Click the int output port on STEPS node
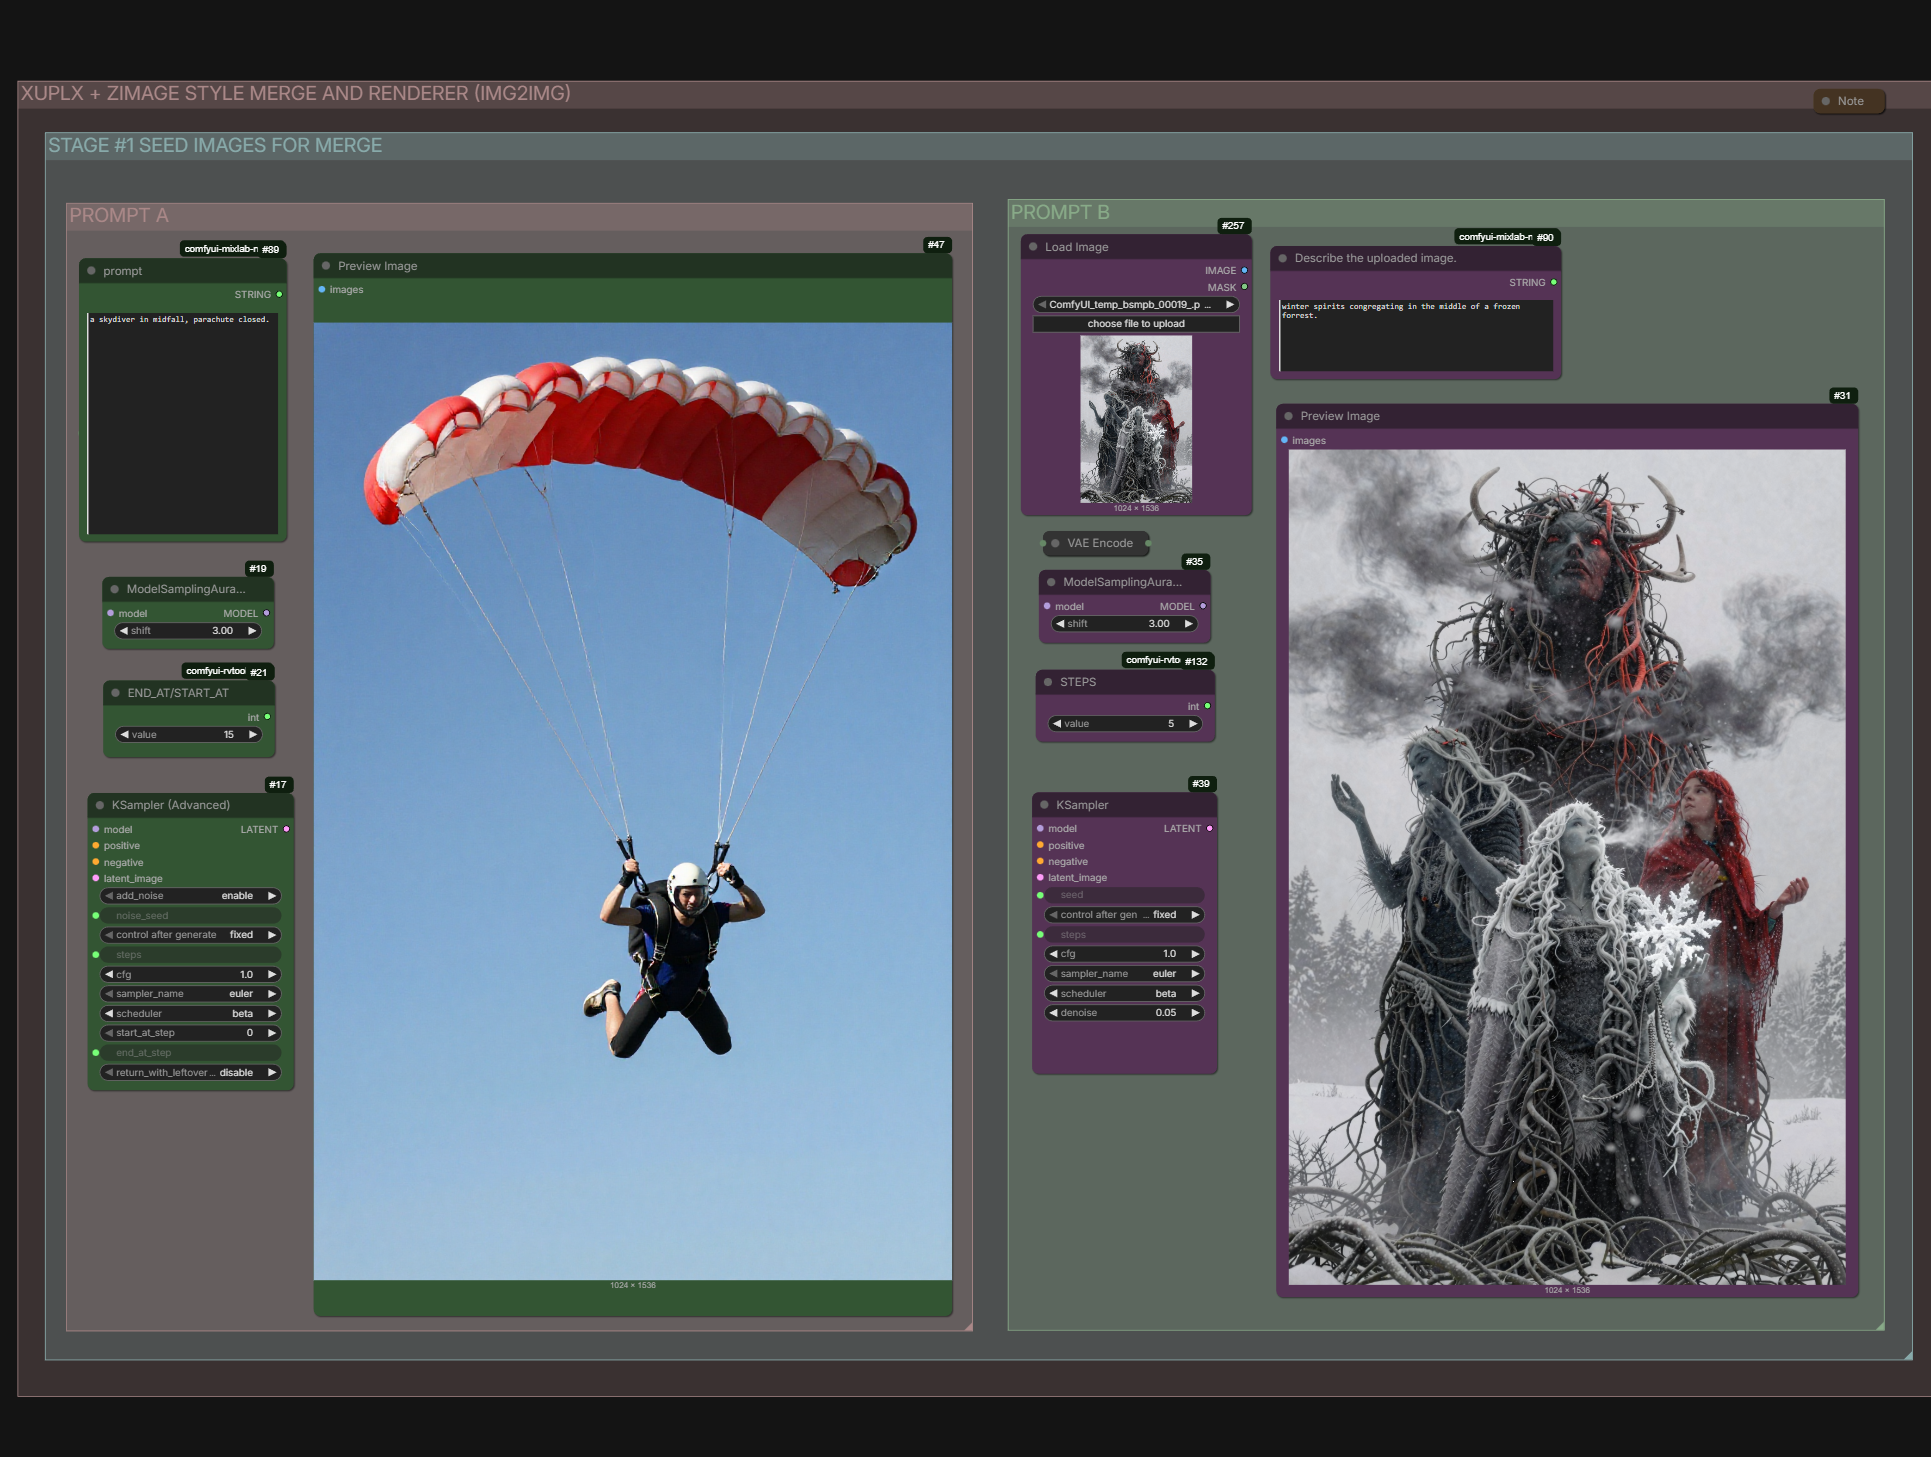The height and width of the screenshot is (1457, 1931). point(1207,706)
